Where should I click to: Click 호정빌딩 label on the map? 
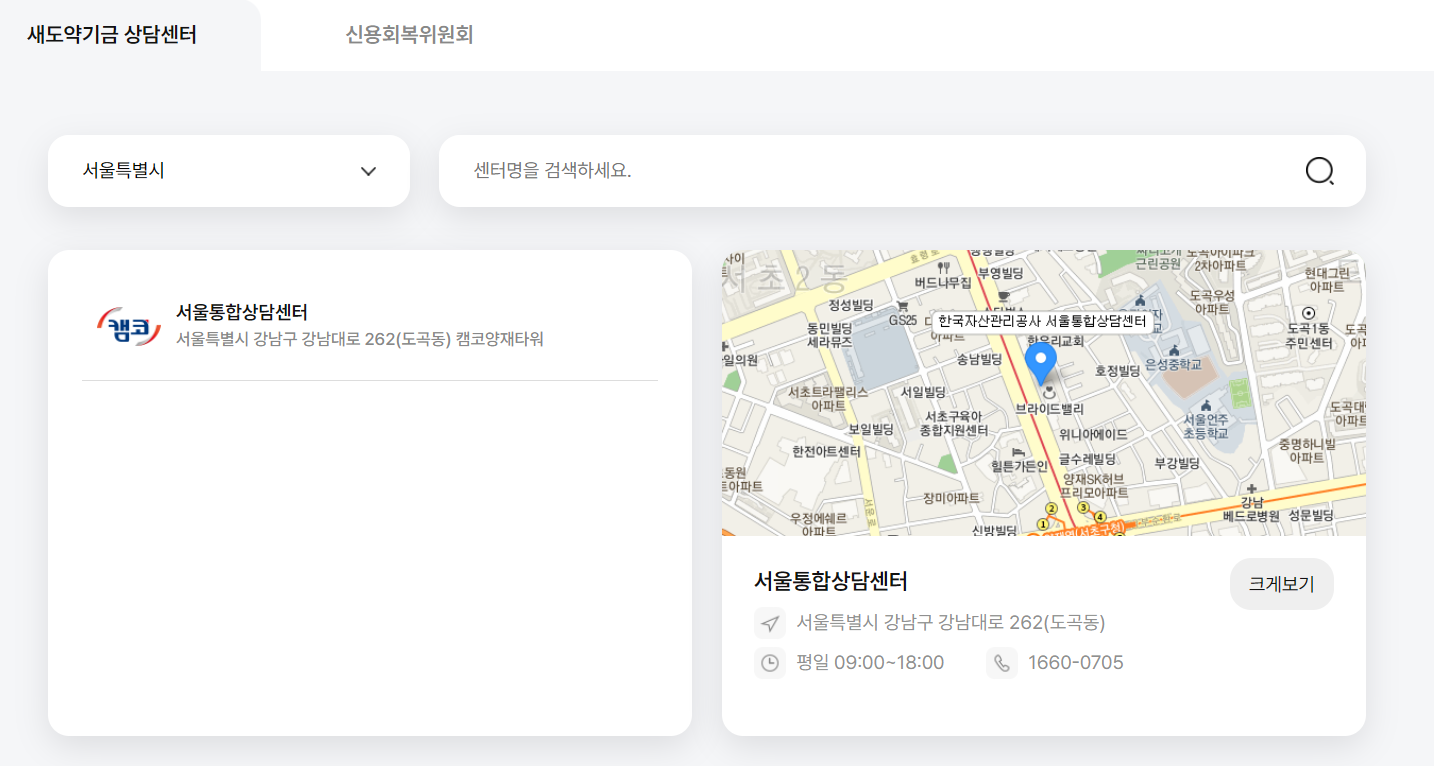tap(1117, 370)
